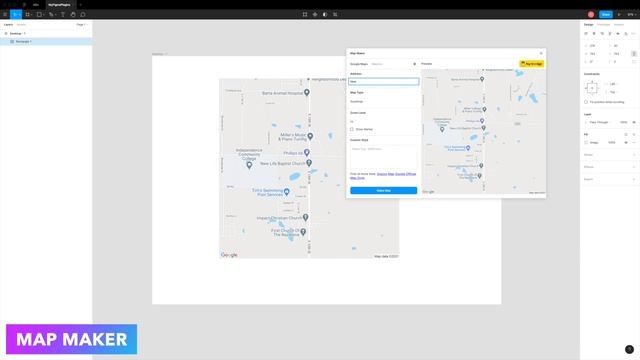Screen dimensions: 640x360
Task: Click the Align vertical centers icon
Action: (x=618, y=33)
